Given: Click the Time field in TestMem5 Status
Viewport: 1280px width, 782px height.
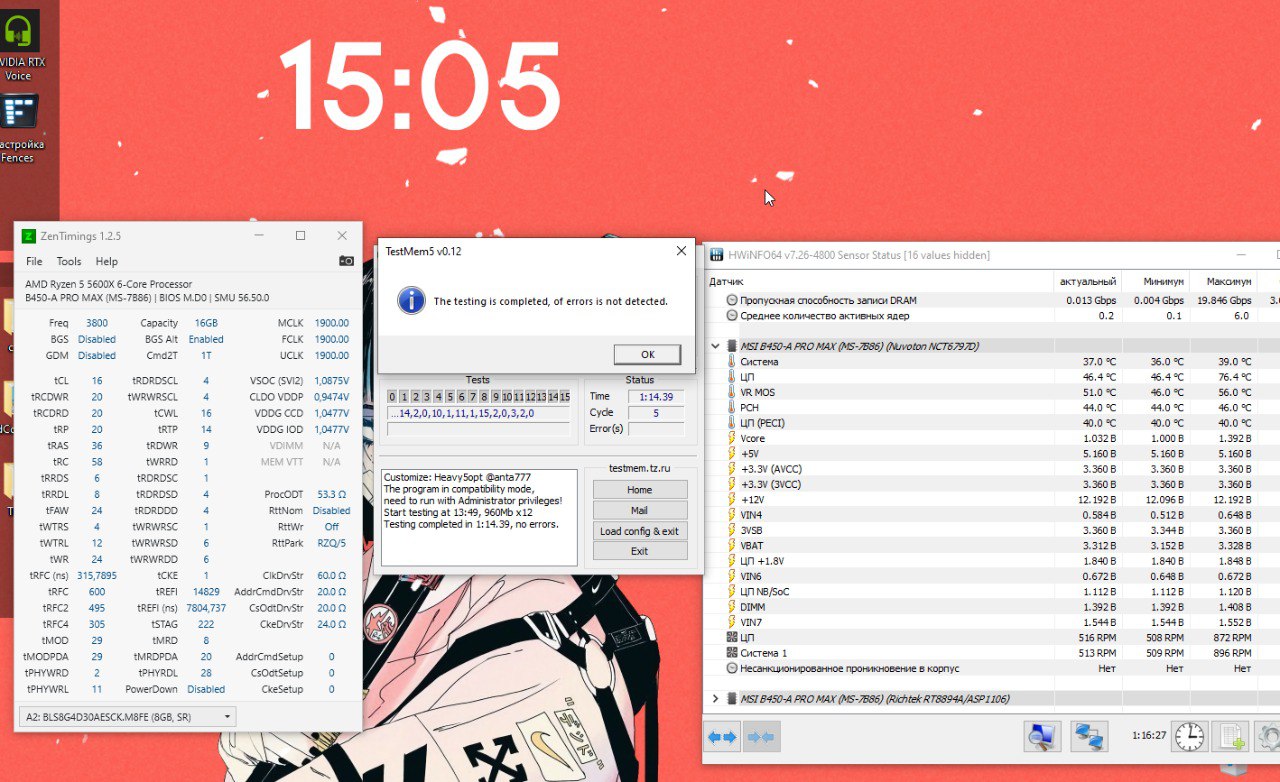Looking at the screenshot, I should [x=656, y=397].
